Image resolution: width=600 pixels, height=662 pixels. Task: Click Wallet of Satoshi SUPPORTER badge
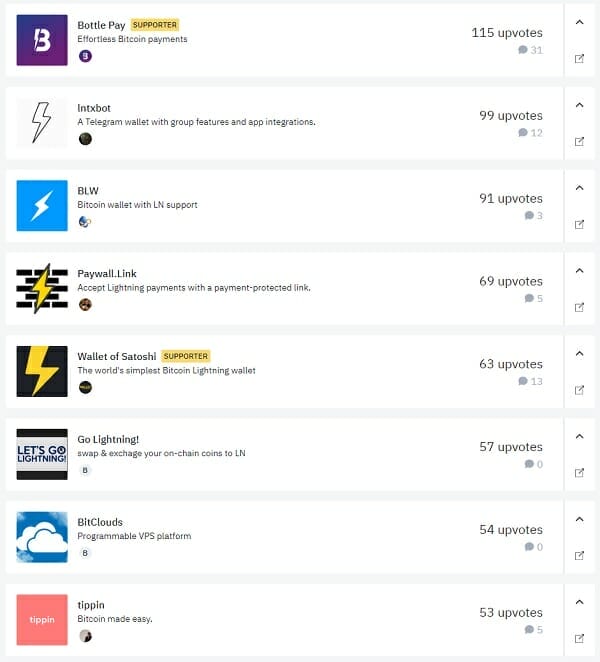click(x=186, y=356)
